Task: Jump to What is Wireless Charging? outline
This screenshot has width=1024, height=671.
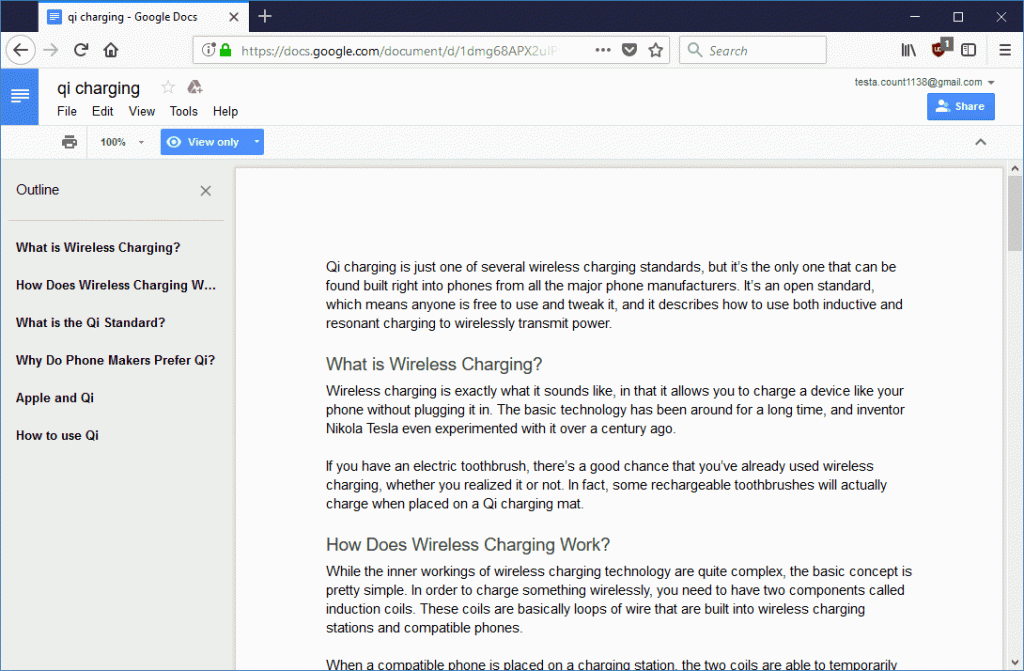Action: click(x=98, y=248)
